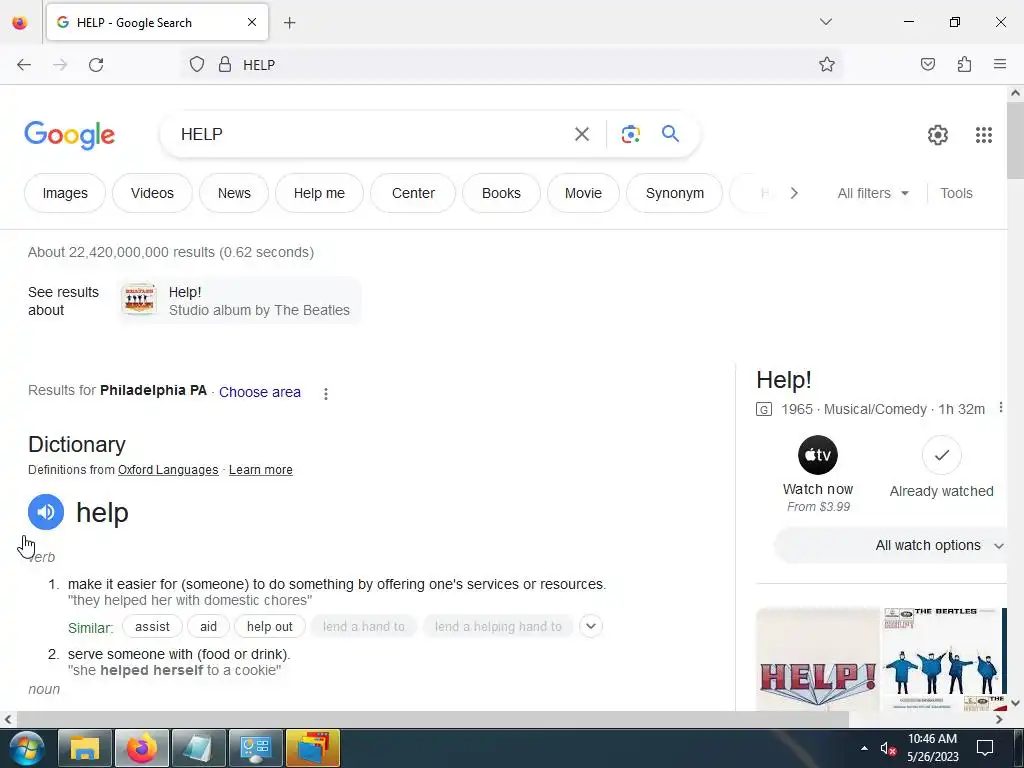
Task: Select synonym help out
Action: (270, 626)
